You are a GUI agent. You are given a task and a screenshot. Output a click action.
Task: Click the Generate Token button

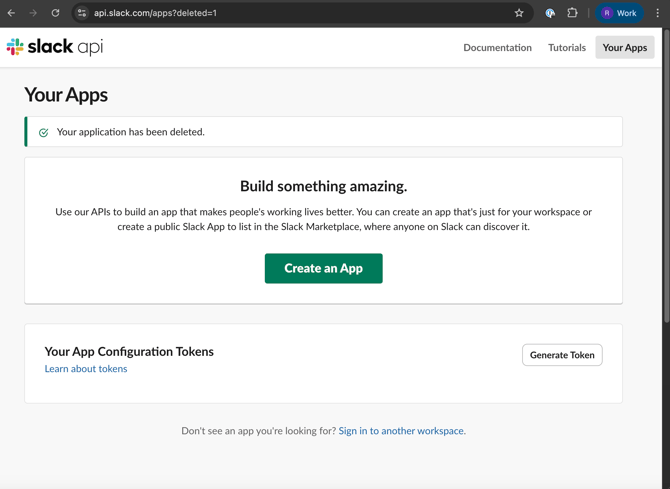562,355
